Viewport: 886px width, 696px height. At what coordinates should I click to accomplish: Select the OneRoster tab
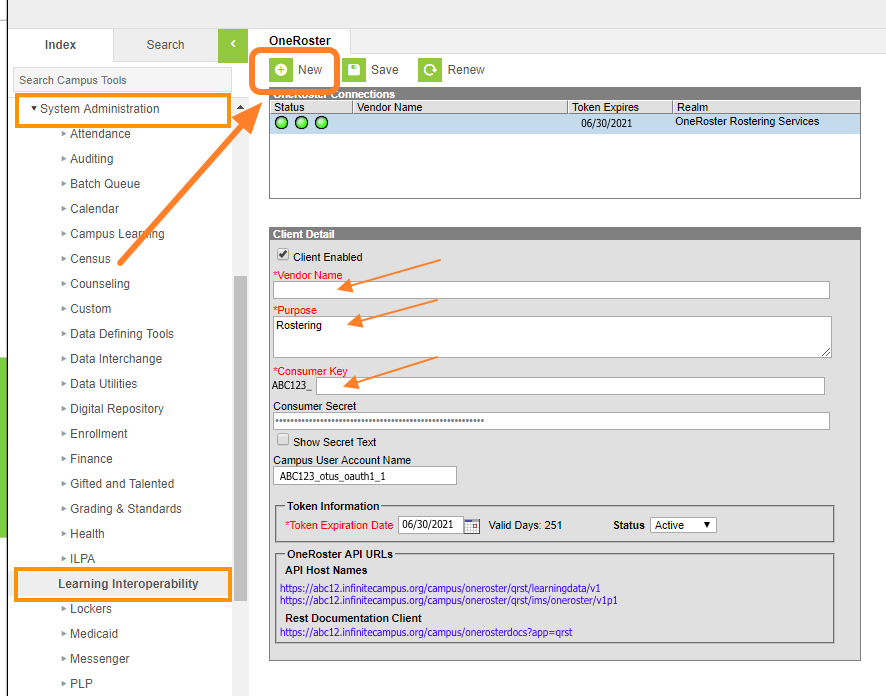299,41
